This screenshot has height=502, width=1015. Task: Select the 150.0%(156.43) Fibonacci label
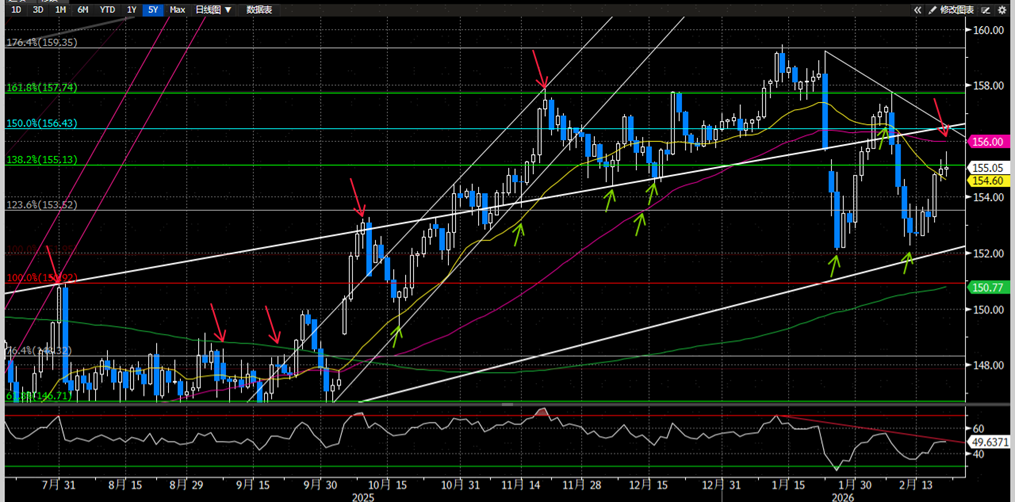click(41, 123)
